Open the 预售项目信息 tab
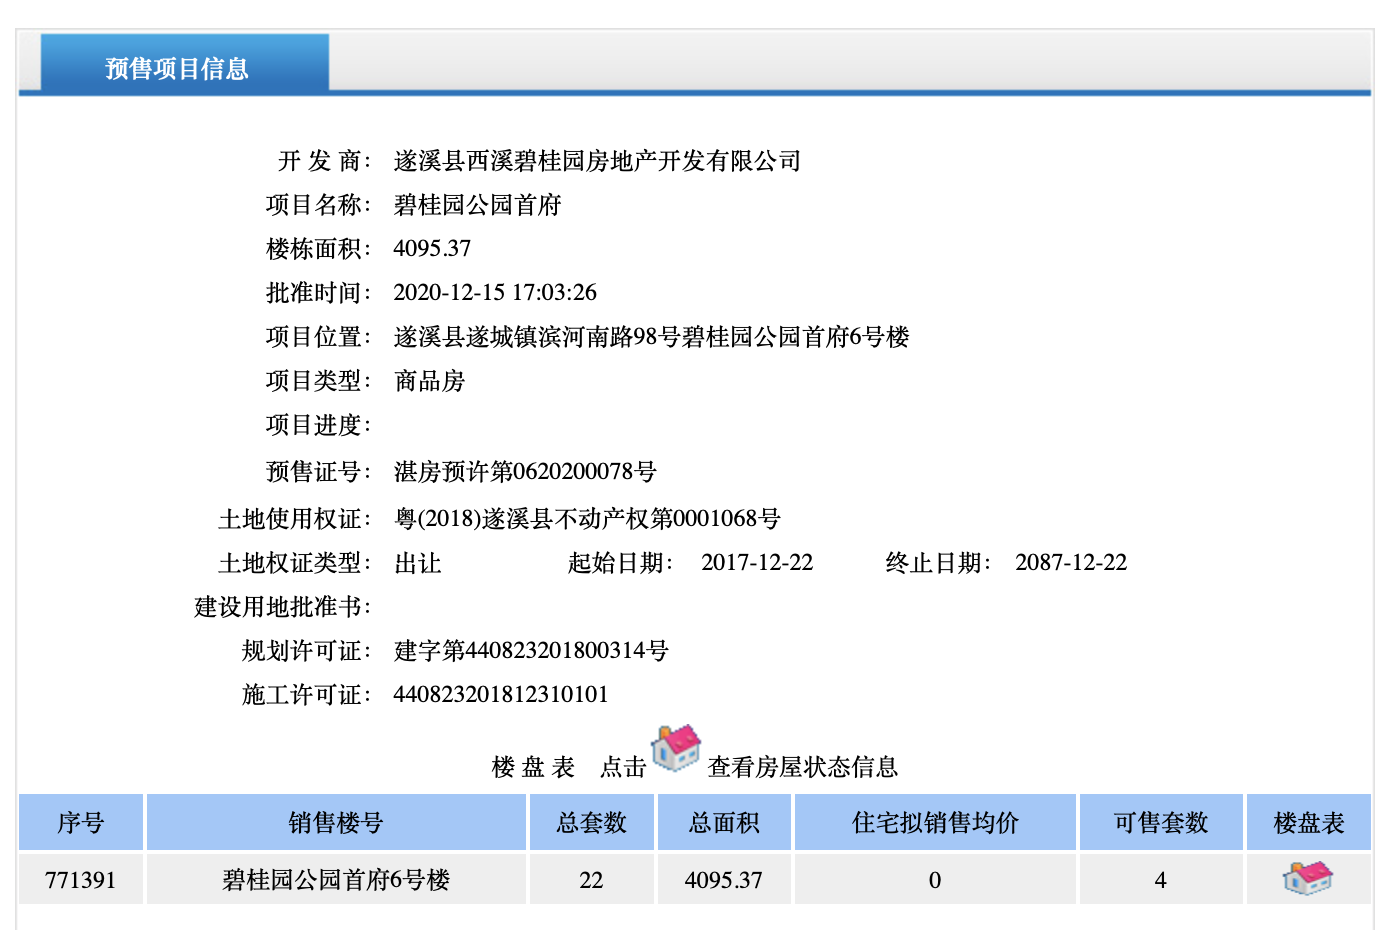The width and height of the screenshot is (1396, 930). [x=184, y=65]
